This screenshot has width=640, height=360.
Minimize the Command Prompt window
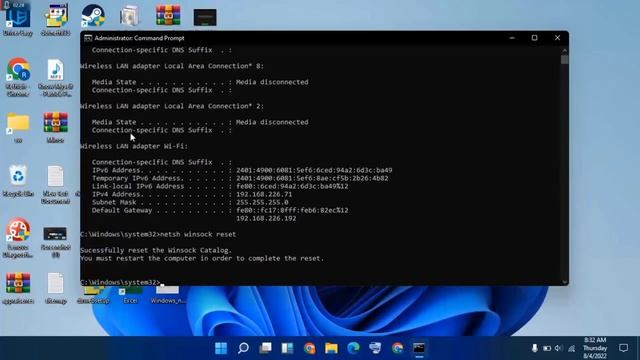point(512,38)
